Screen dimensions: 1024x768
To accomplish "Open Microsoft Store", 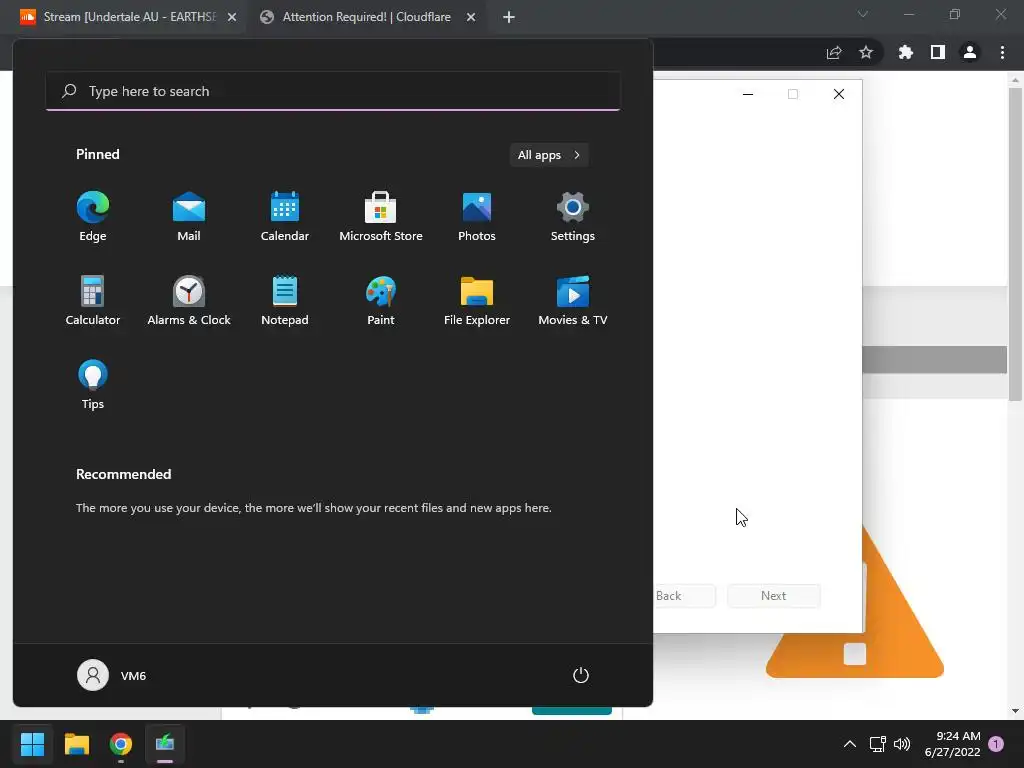I will coord(381,217).
